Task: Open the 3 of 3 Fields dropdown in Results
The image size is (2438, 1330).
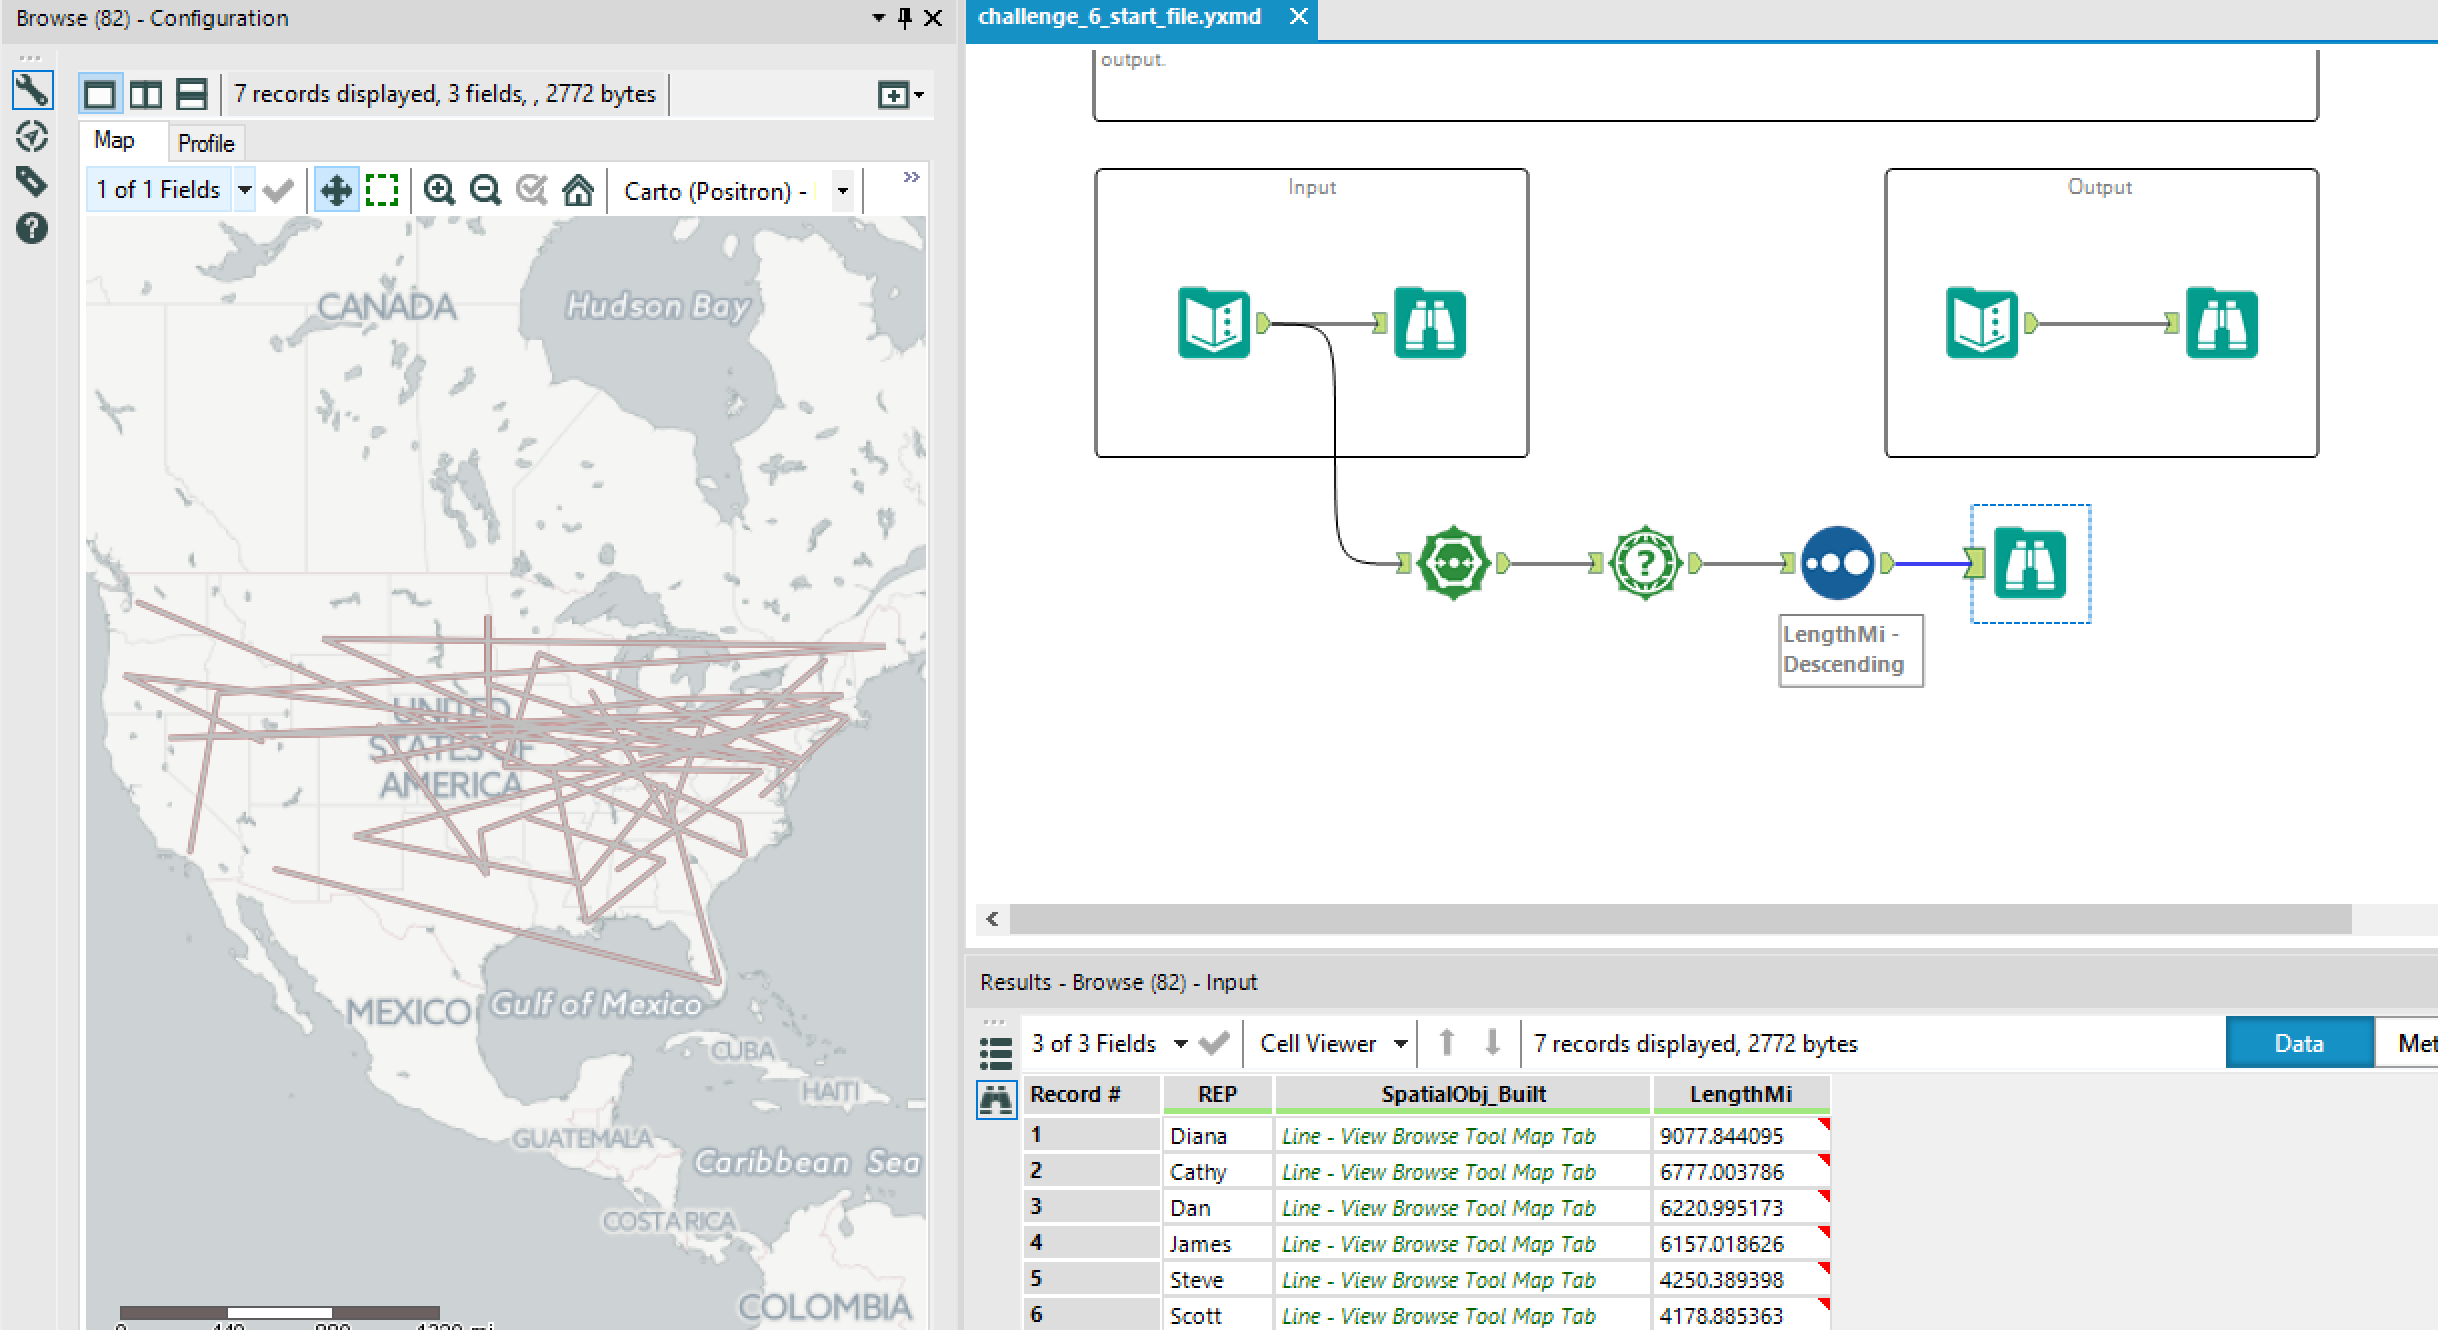Action: pyautogui.click(x=1182, y=1043)
